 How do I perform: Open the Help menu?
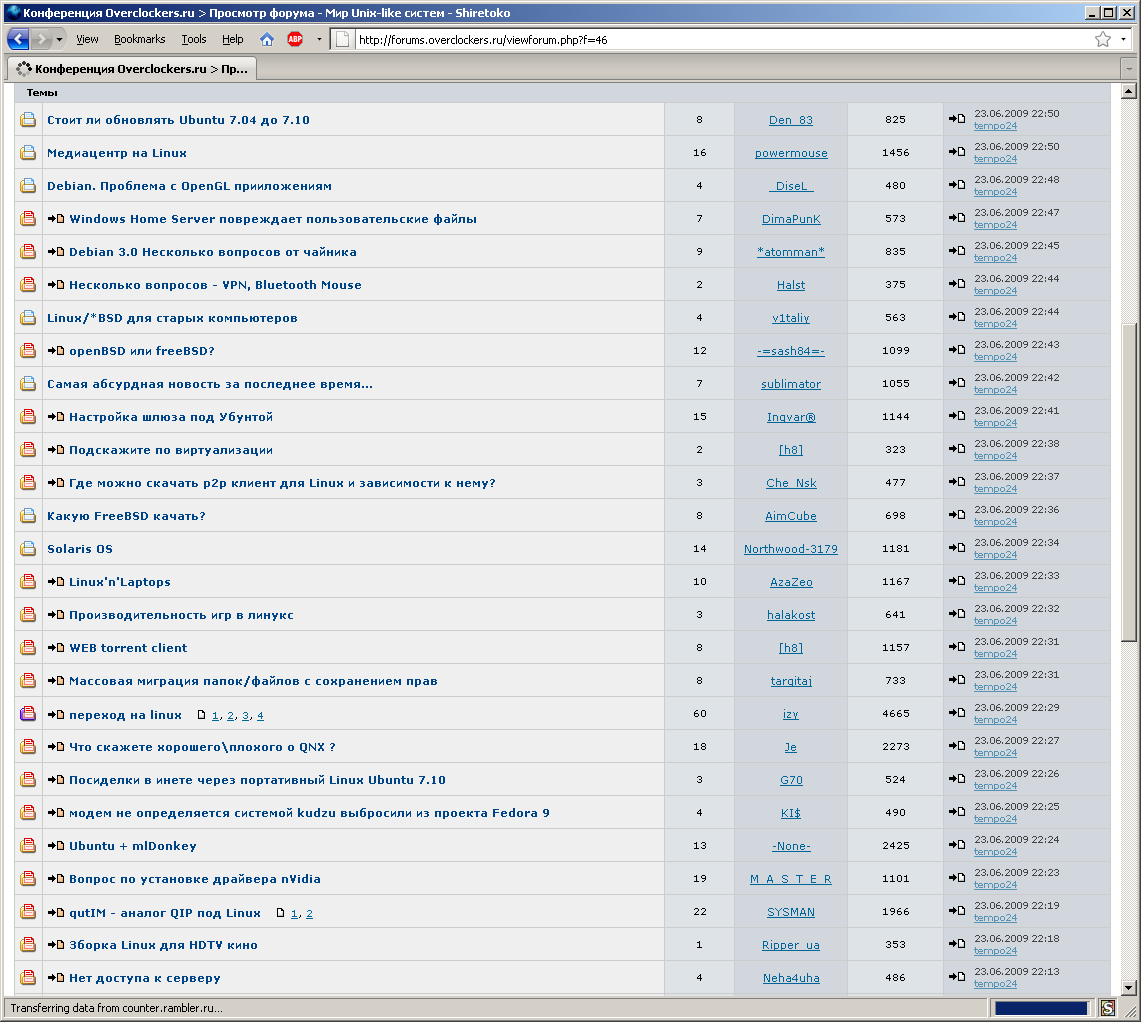pyautogui.click(x=233, y=39)
